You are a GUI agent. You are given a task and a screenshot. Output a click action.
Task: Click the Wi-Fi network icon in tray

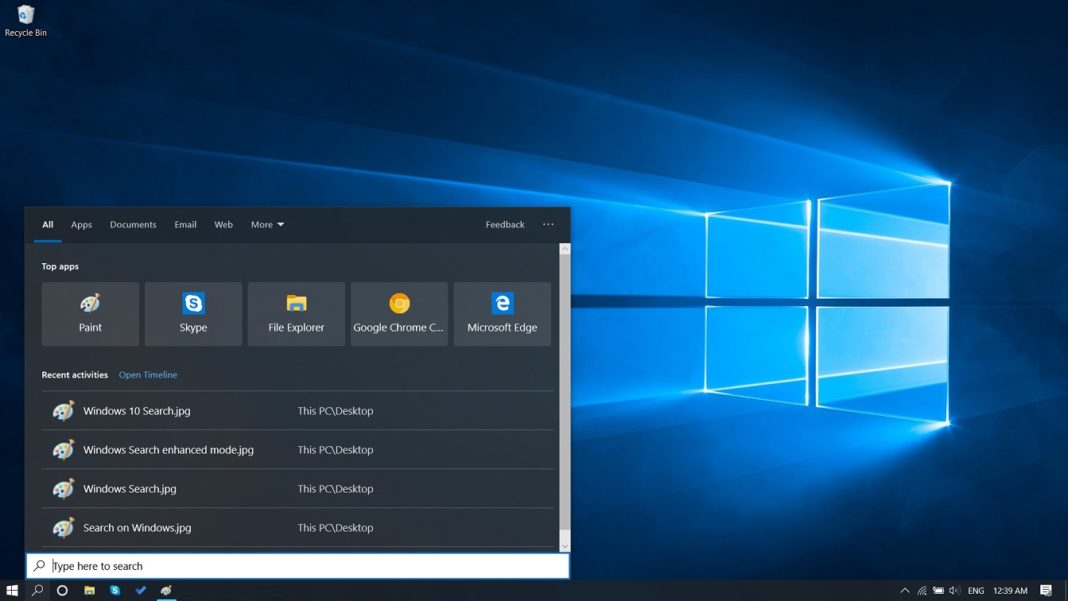click(923, 591)
